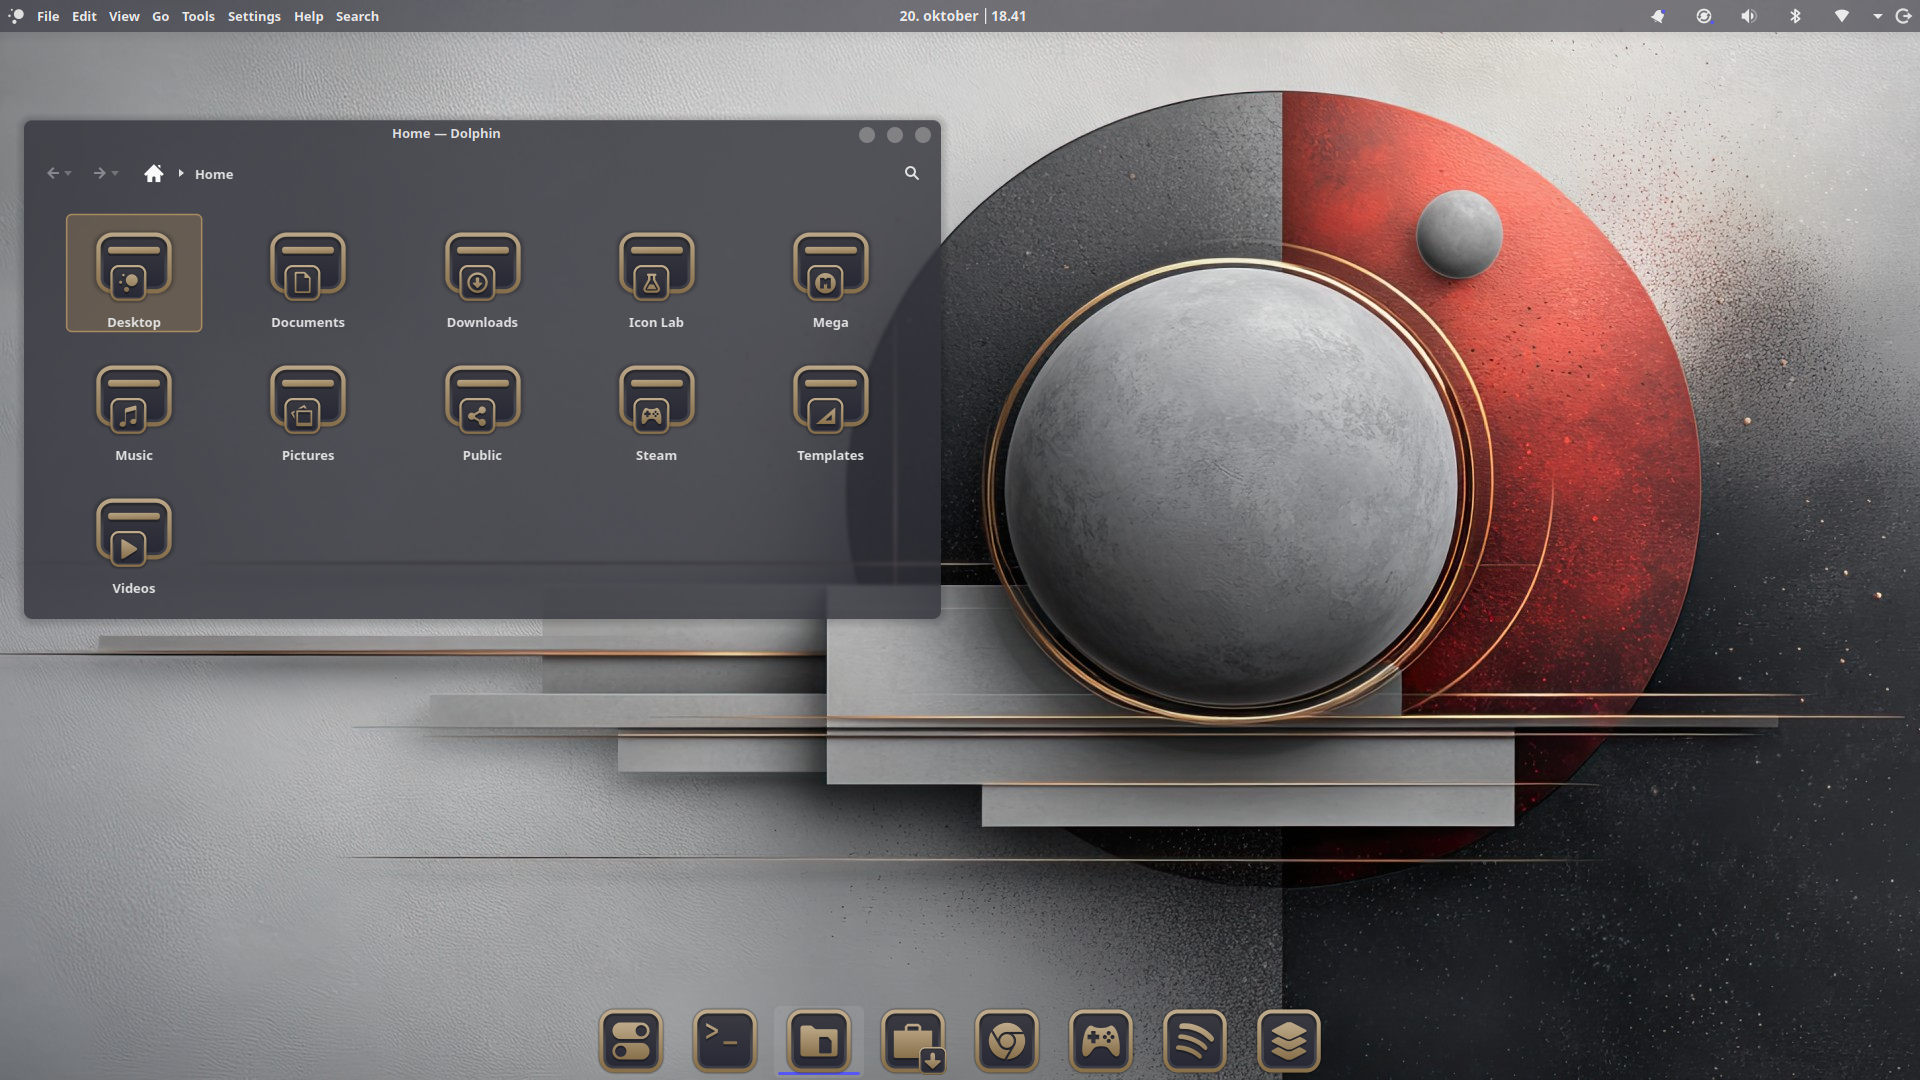Click the Dolphin search magnifier icon
This screenshot has width=1920, height=1080.
point(911,173)
